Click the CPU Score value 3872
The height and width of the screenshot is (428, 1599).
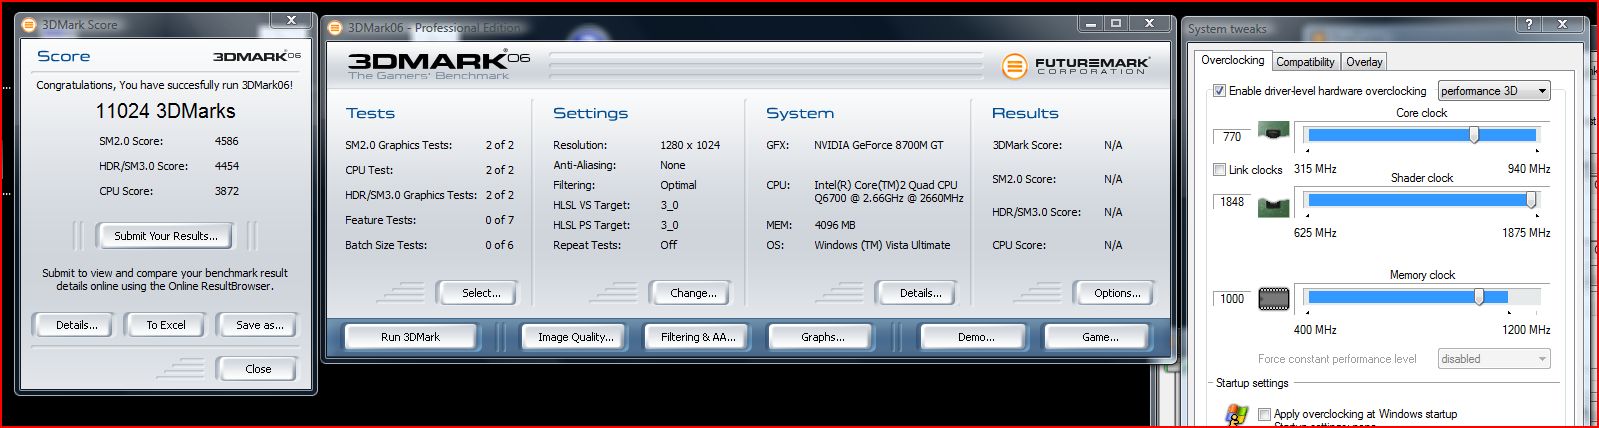coord(227,191)
